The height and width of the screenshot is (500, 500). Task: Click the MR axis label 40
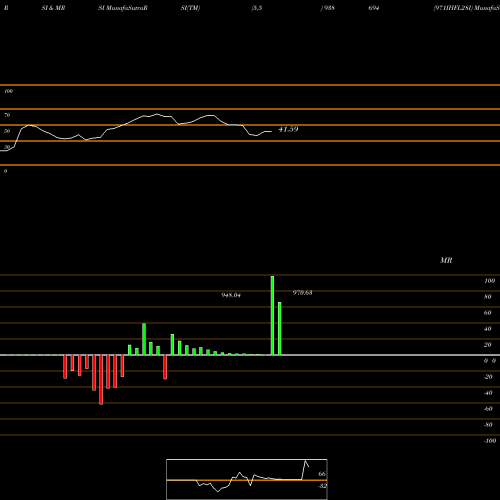point(488,329)
